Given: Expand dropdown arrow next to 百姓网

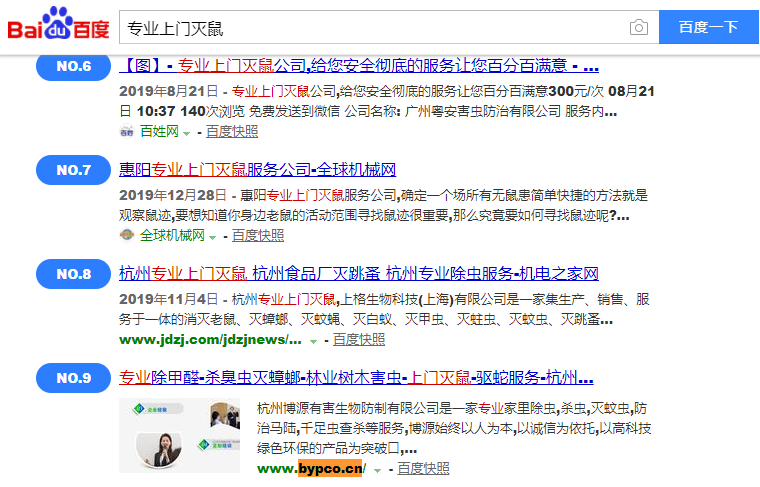Looking at the screenshot, I should point(187,133).
